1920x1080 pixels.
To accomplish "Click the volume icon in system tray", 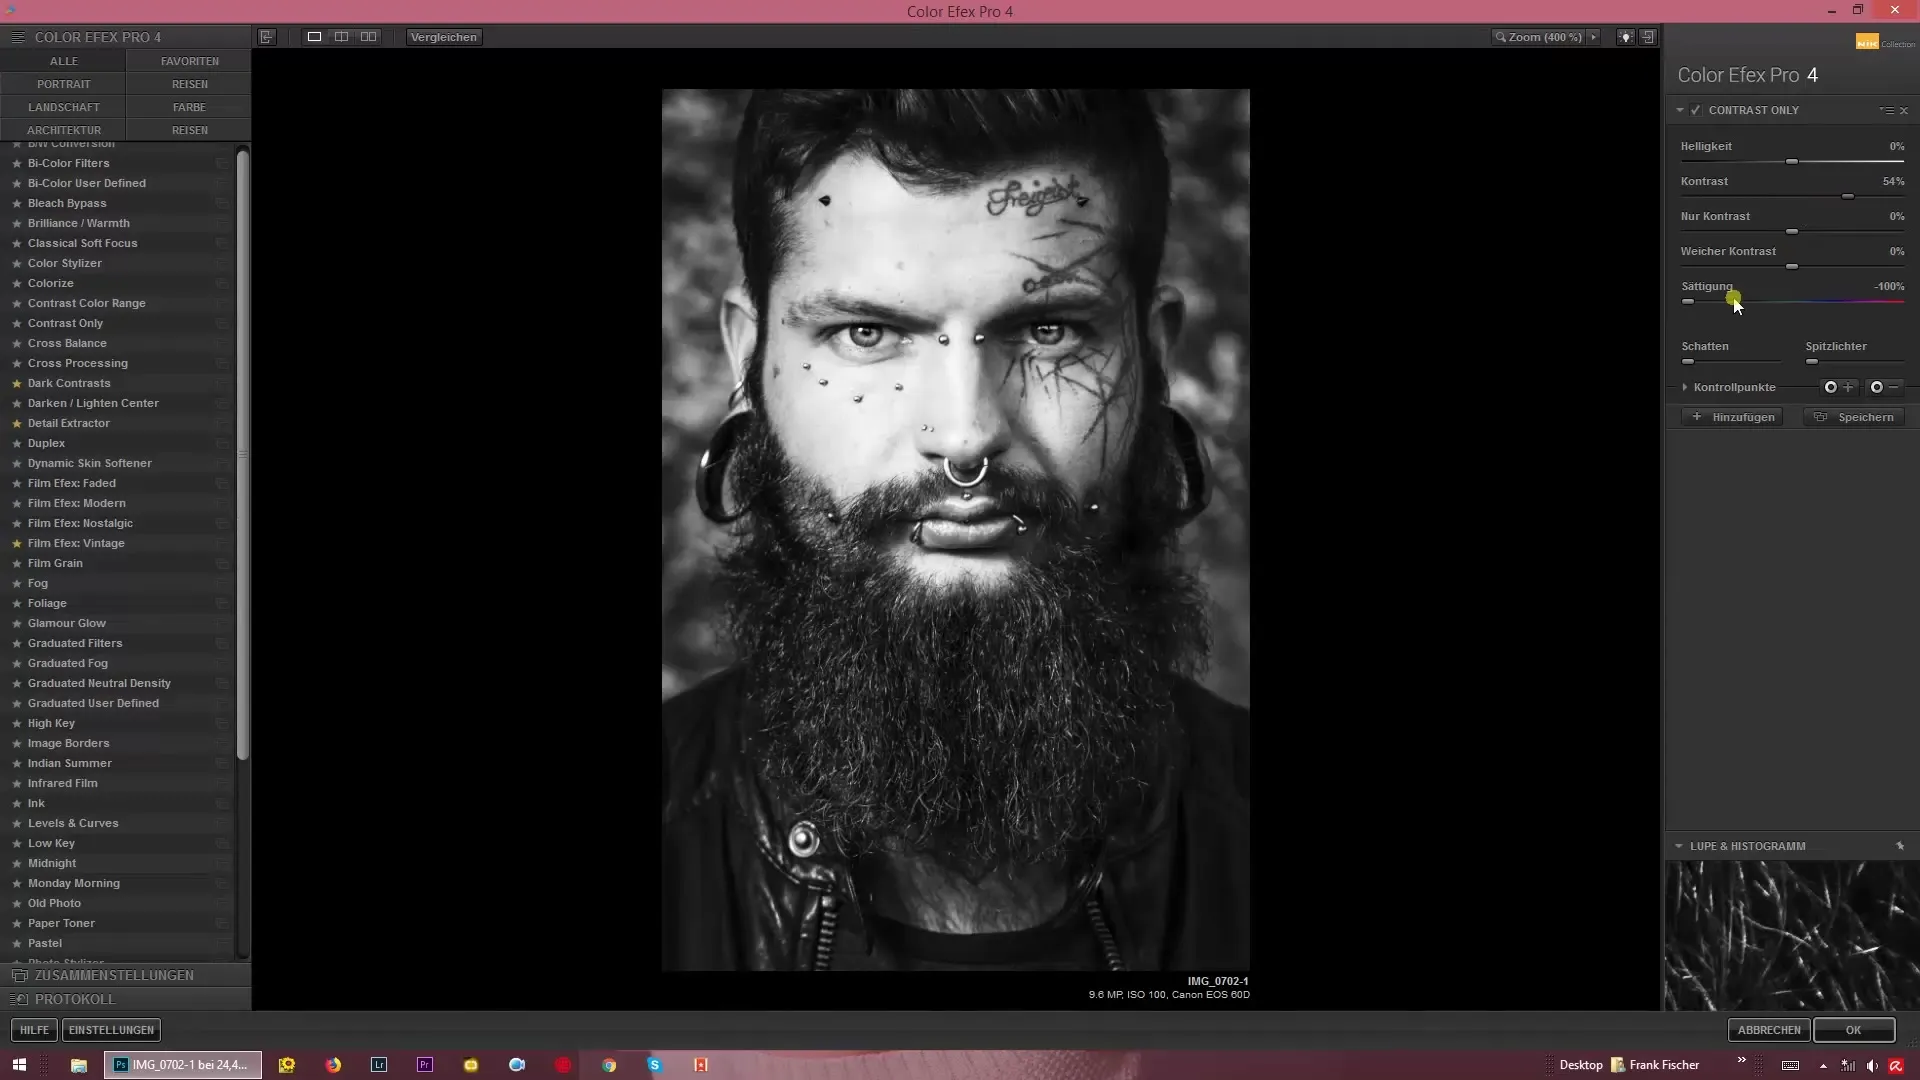I will [1872, 1066].
